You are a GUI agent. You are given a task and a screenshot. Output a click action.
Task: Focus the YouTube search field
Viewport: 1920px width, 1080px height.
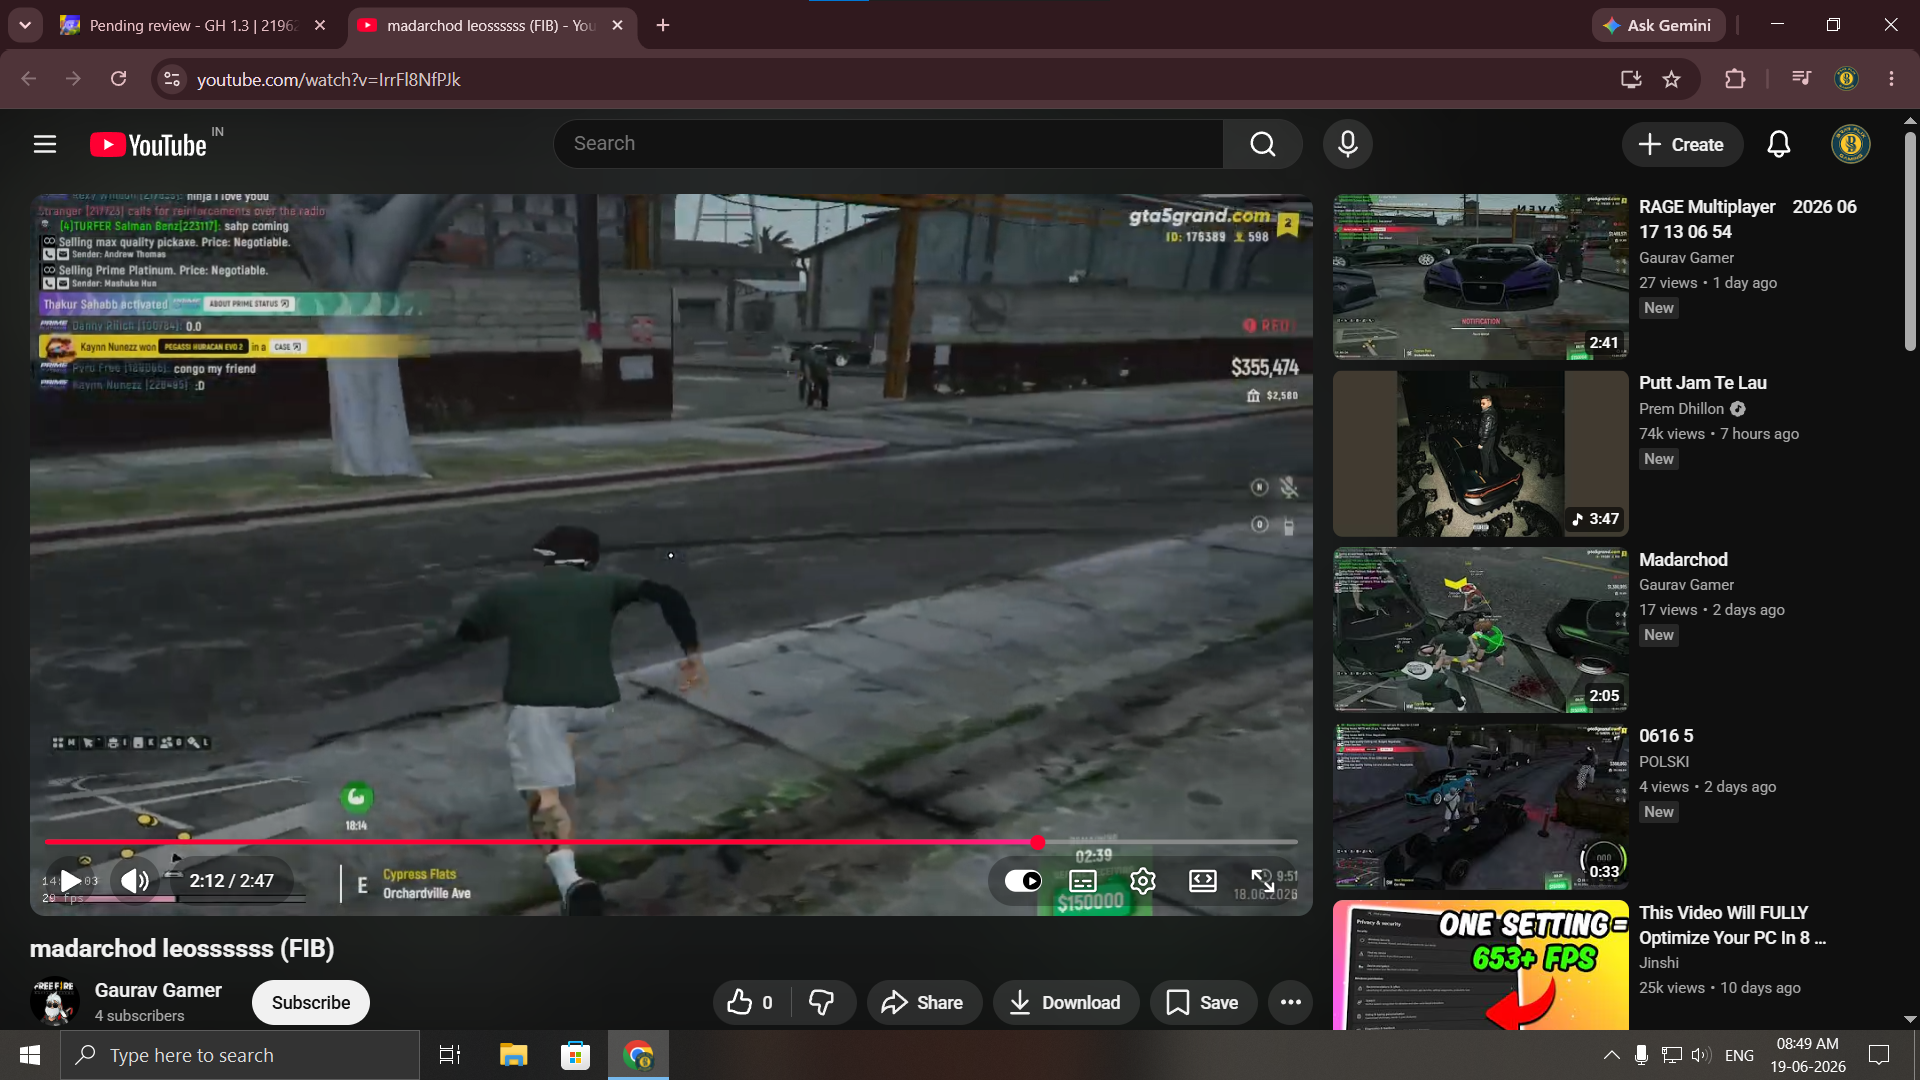point(888,144)
